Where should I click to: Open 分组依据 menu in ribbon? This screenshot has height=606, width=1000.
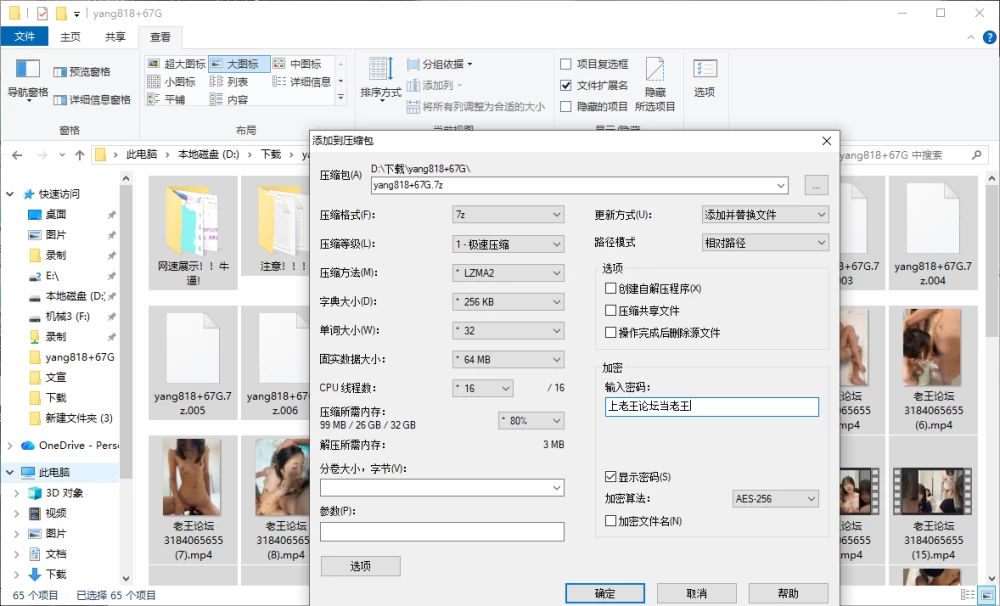pyautogui.click(x=439, y=64)
